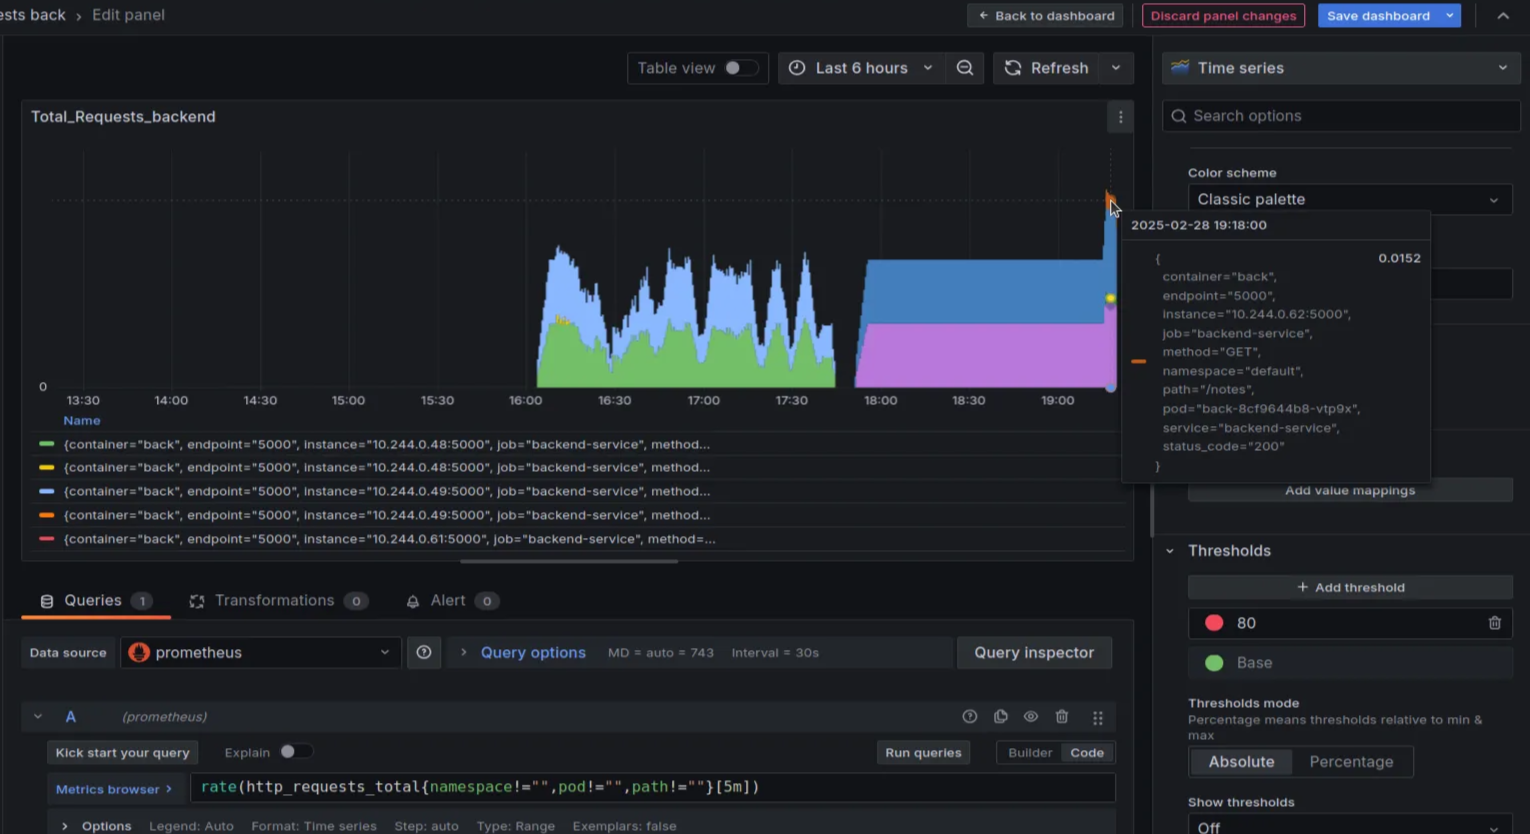The image size is (1530, 834).
Task: Enable the Explain toggle
Action: coord(293,752)
